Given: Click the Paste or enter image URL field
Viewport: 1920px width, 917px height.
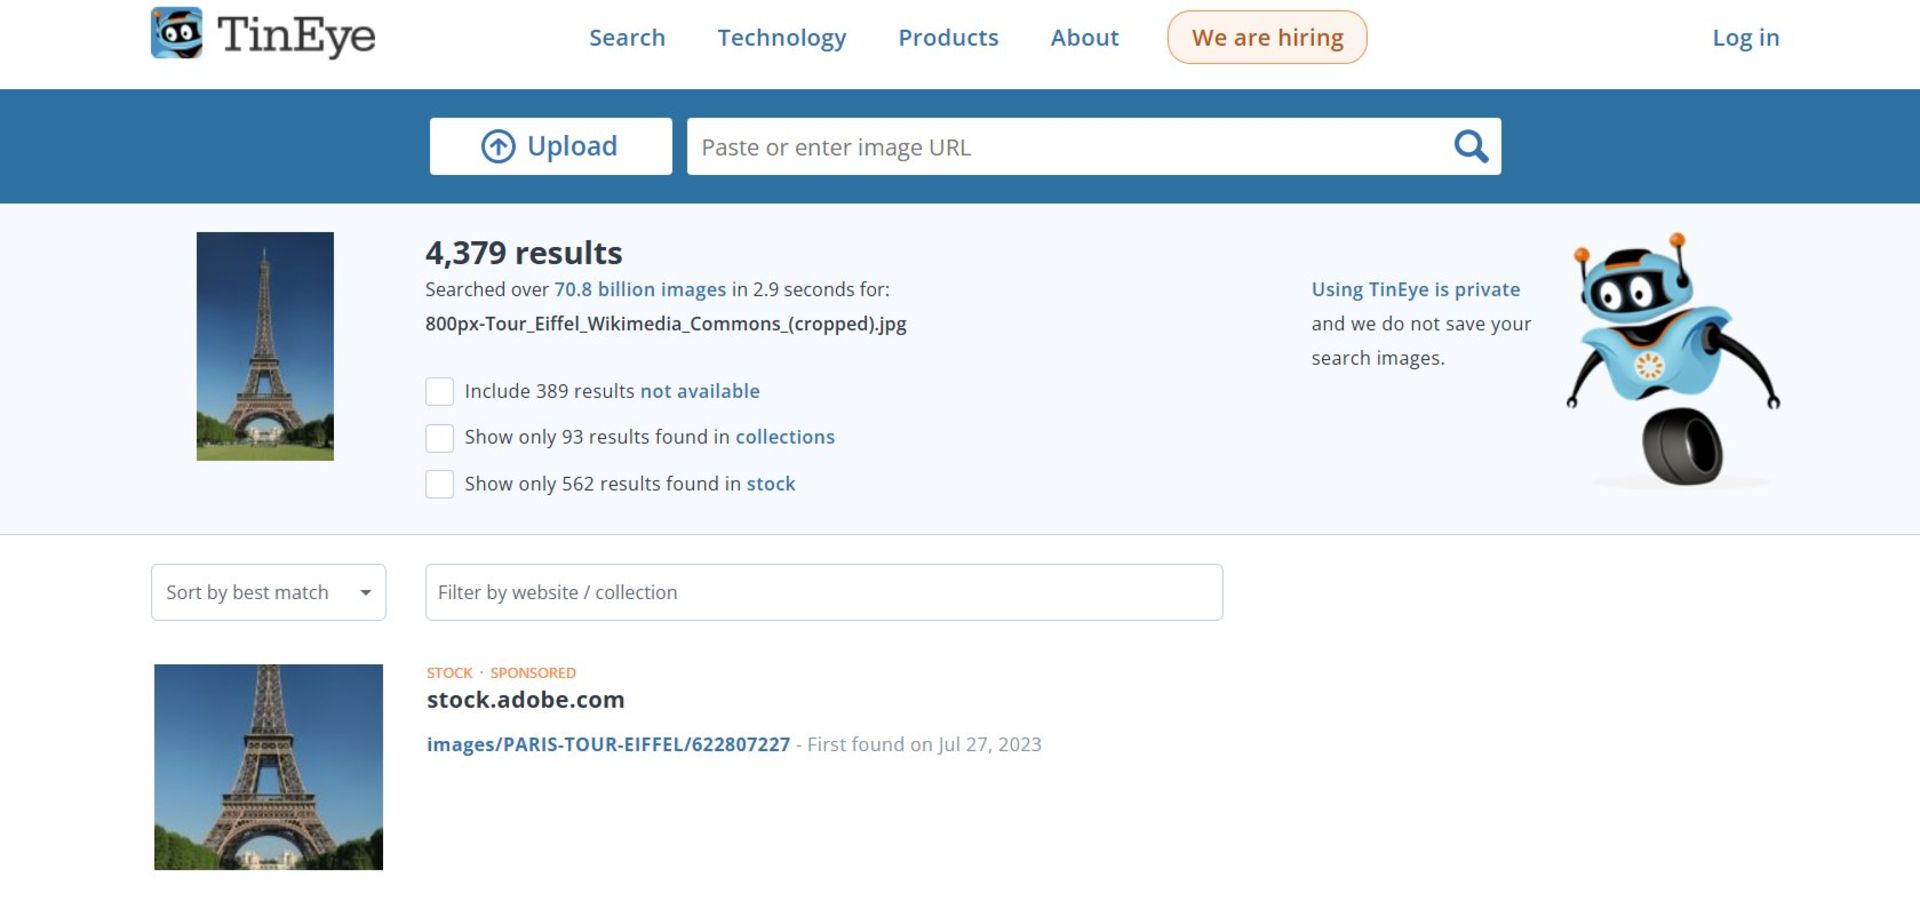Looking at the screenshot, I should click(1065, 147).
